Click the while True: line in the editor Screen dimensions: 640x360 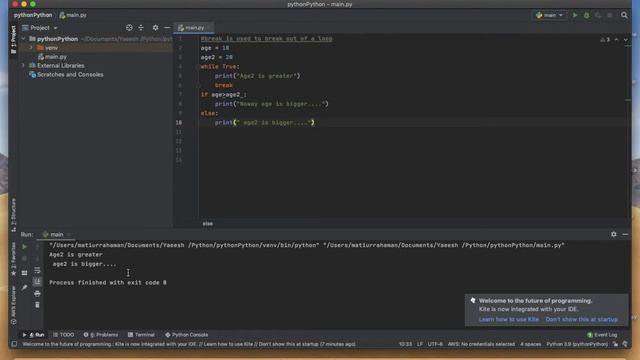tap(220, 67)
